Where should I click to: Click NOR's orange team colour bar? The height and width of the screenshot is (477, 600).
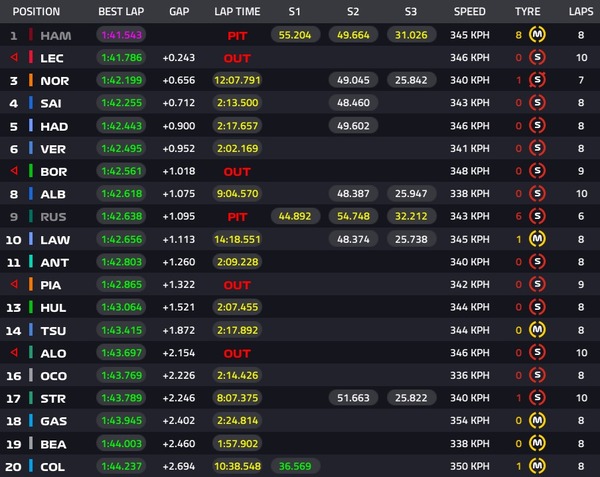[31, 80]
